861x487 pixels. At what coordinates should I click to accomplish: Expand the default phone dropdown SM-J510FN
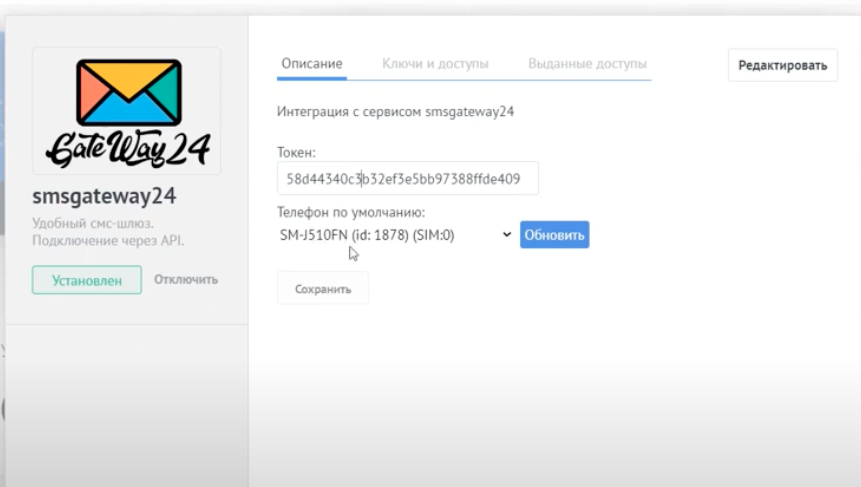396,235
